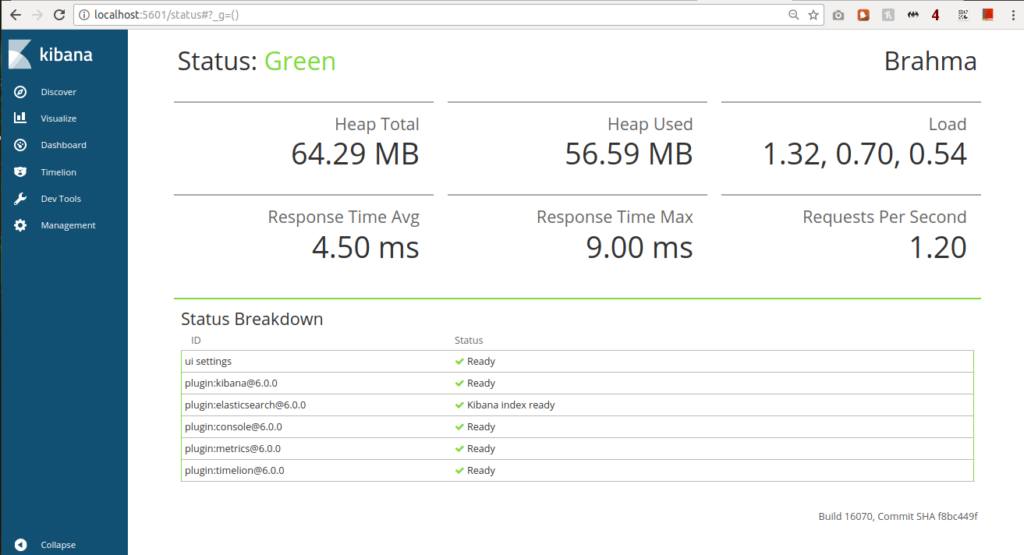Click the QR code extension icon

click(963, 14)
